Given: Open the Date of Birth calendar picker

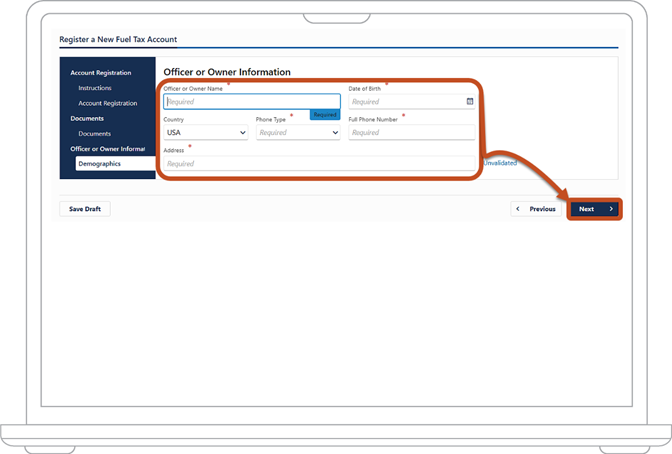Looking at the screenshot, I should pyautogui.click(x=470, y=102).
